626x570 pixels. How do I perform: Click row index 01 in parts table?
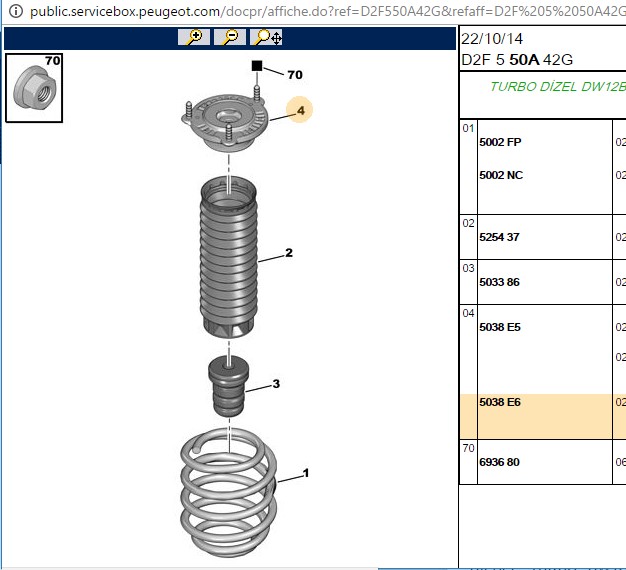(468, 129)
